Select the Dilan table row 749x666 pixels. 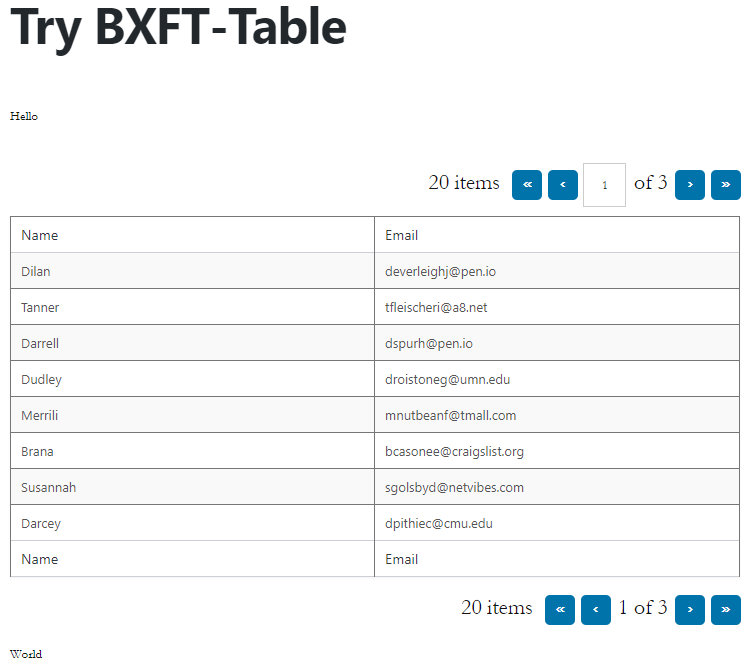[x=375, y=271]
